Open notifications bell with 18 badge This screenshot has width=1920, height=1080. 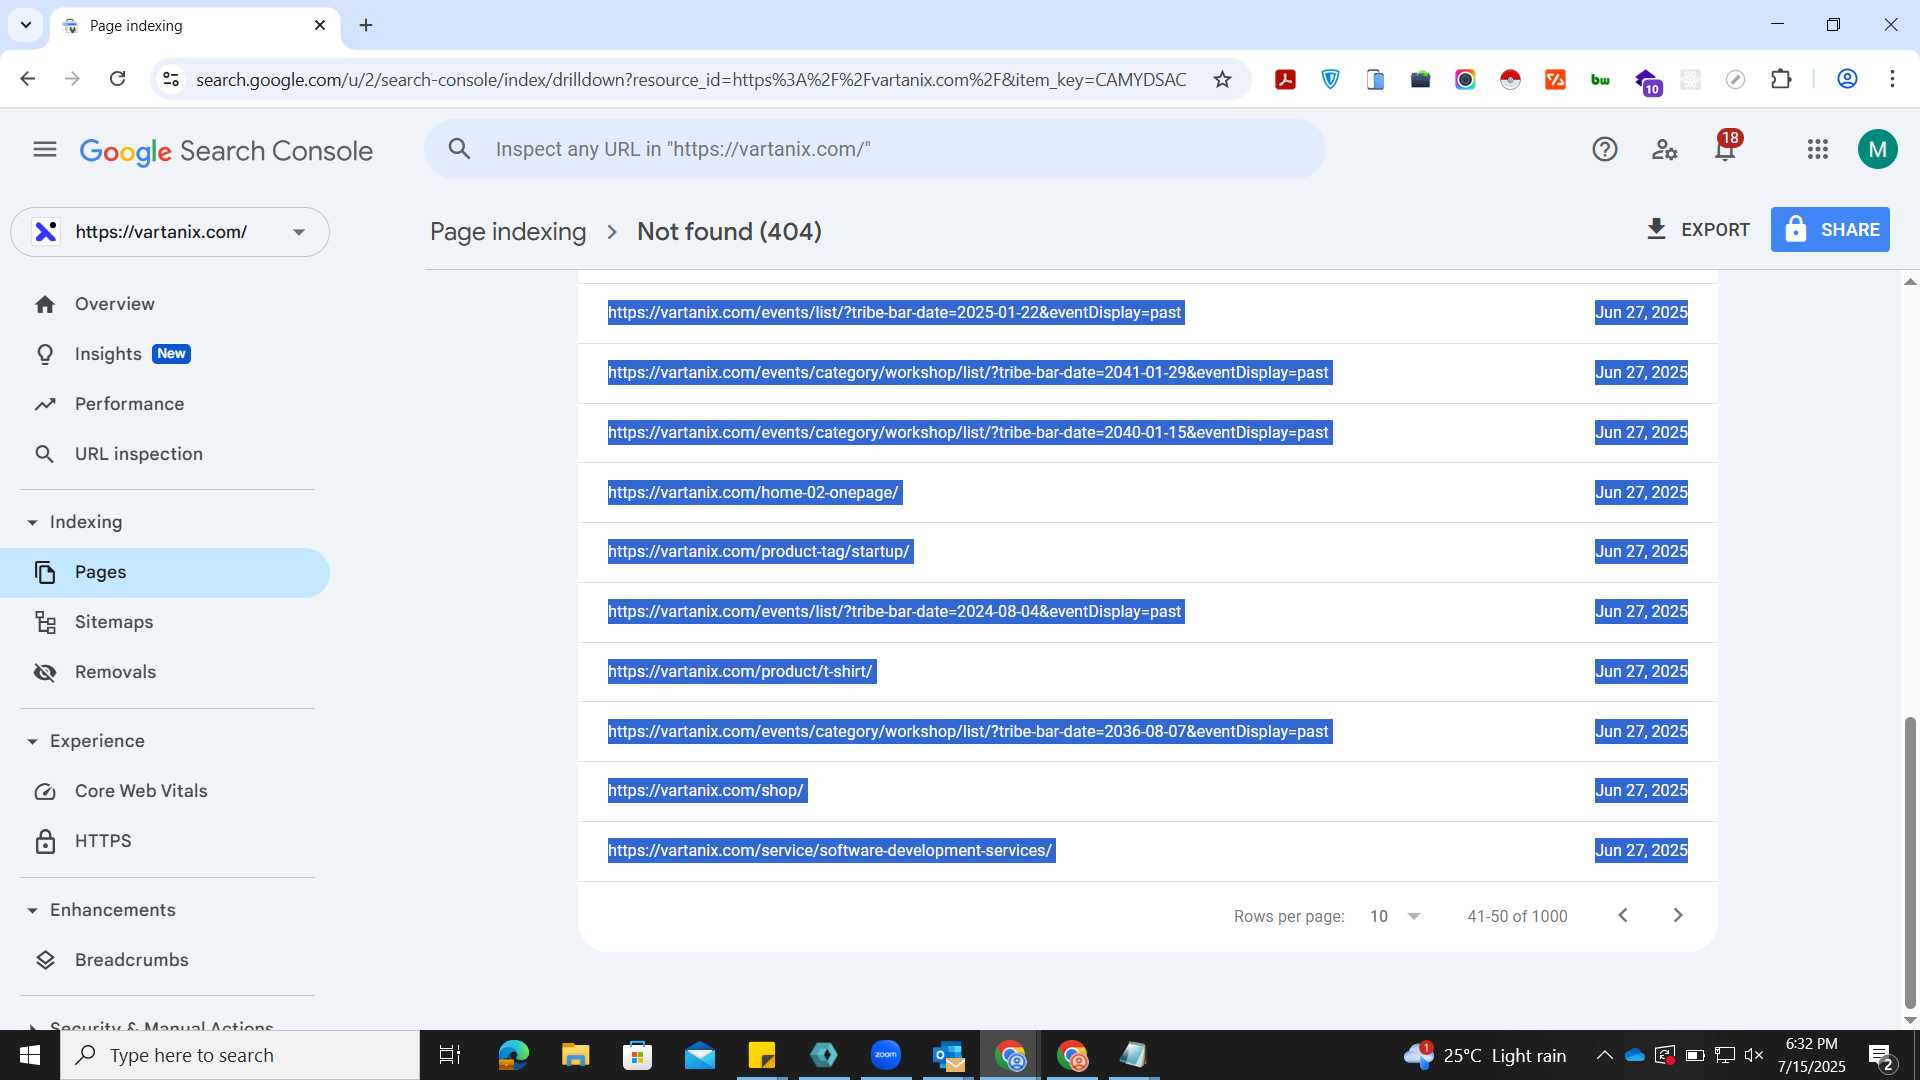click(x=1726, y=149)
